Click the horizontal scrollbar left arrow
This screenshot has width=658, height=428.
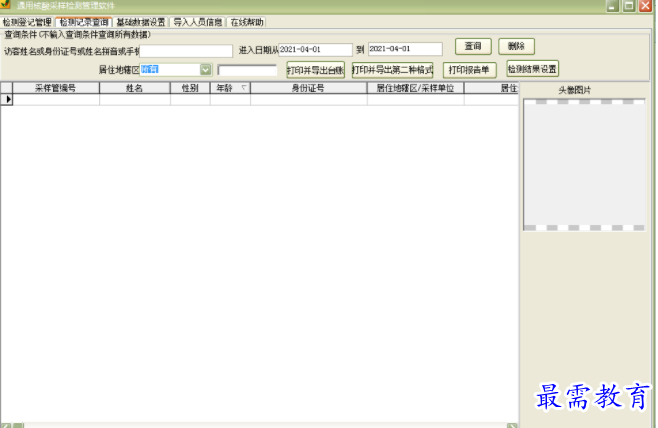click(5, 425)
